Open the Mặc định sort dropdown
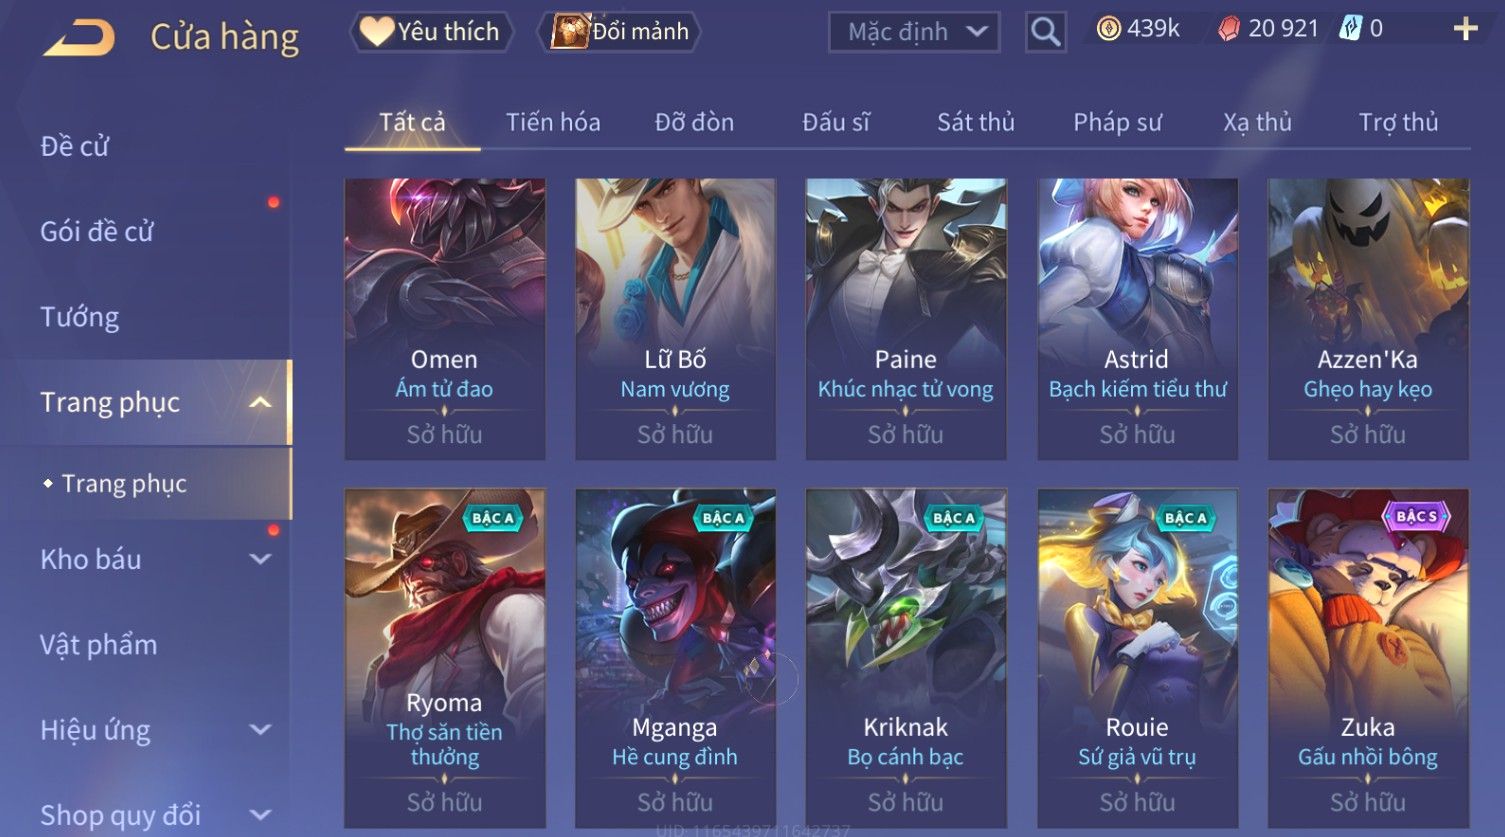 (x=914, y=32)
